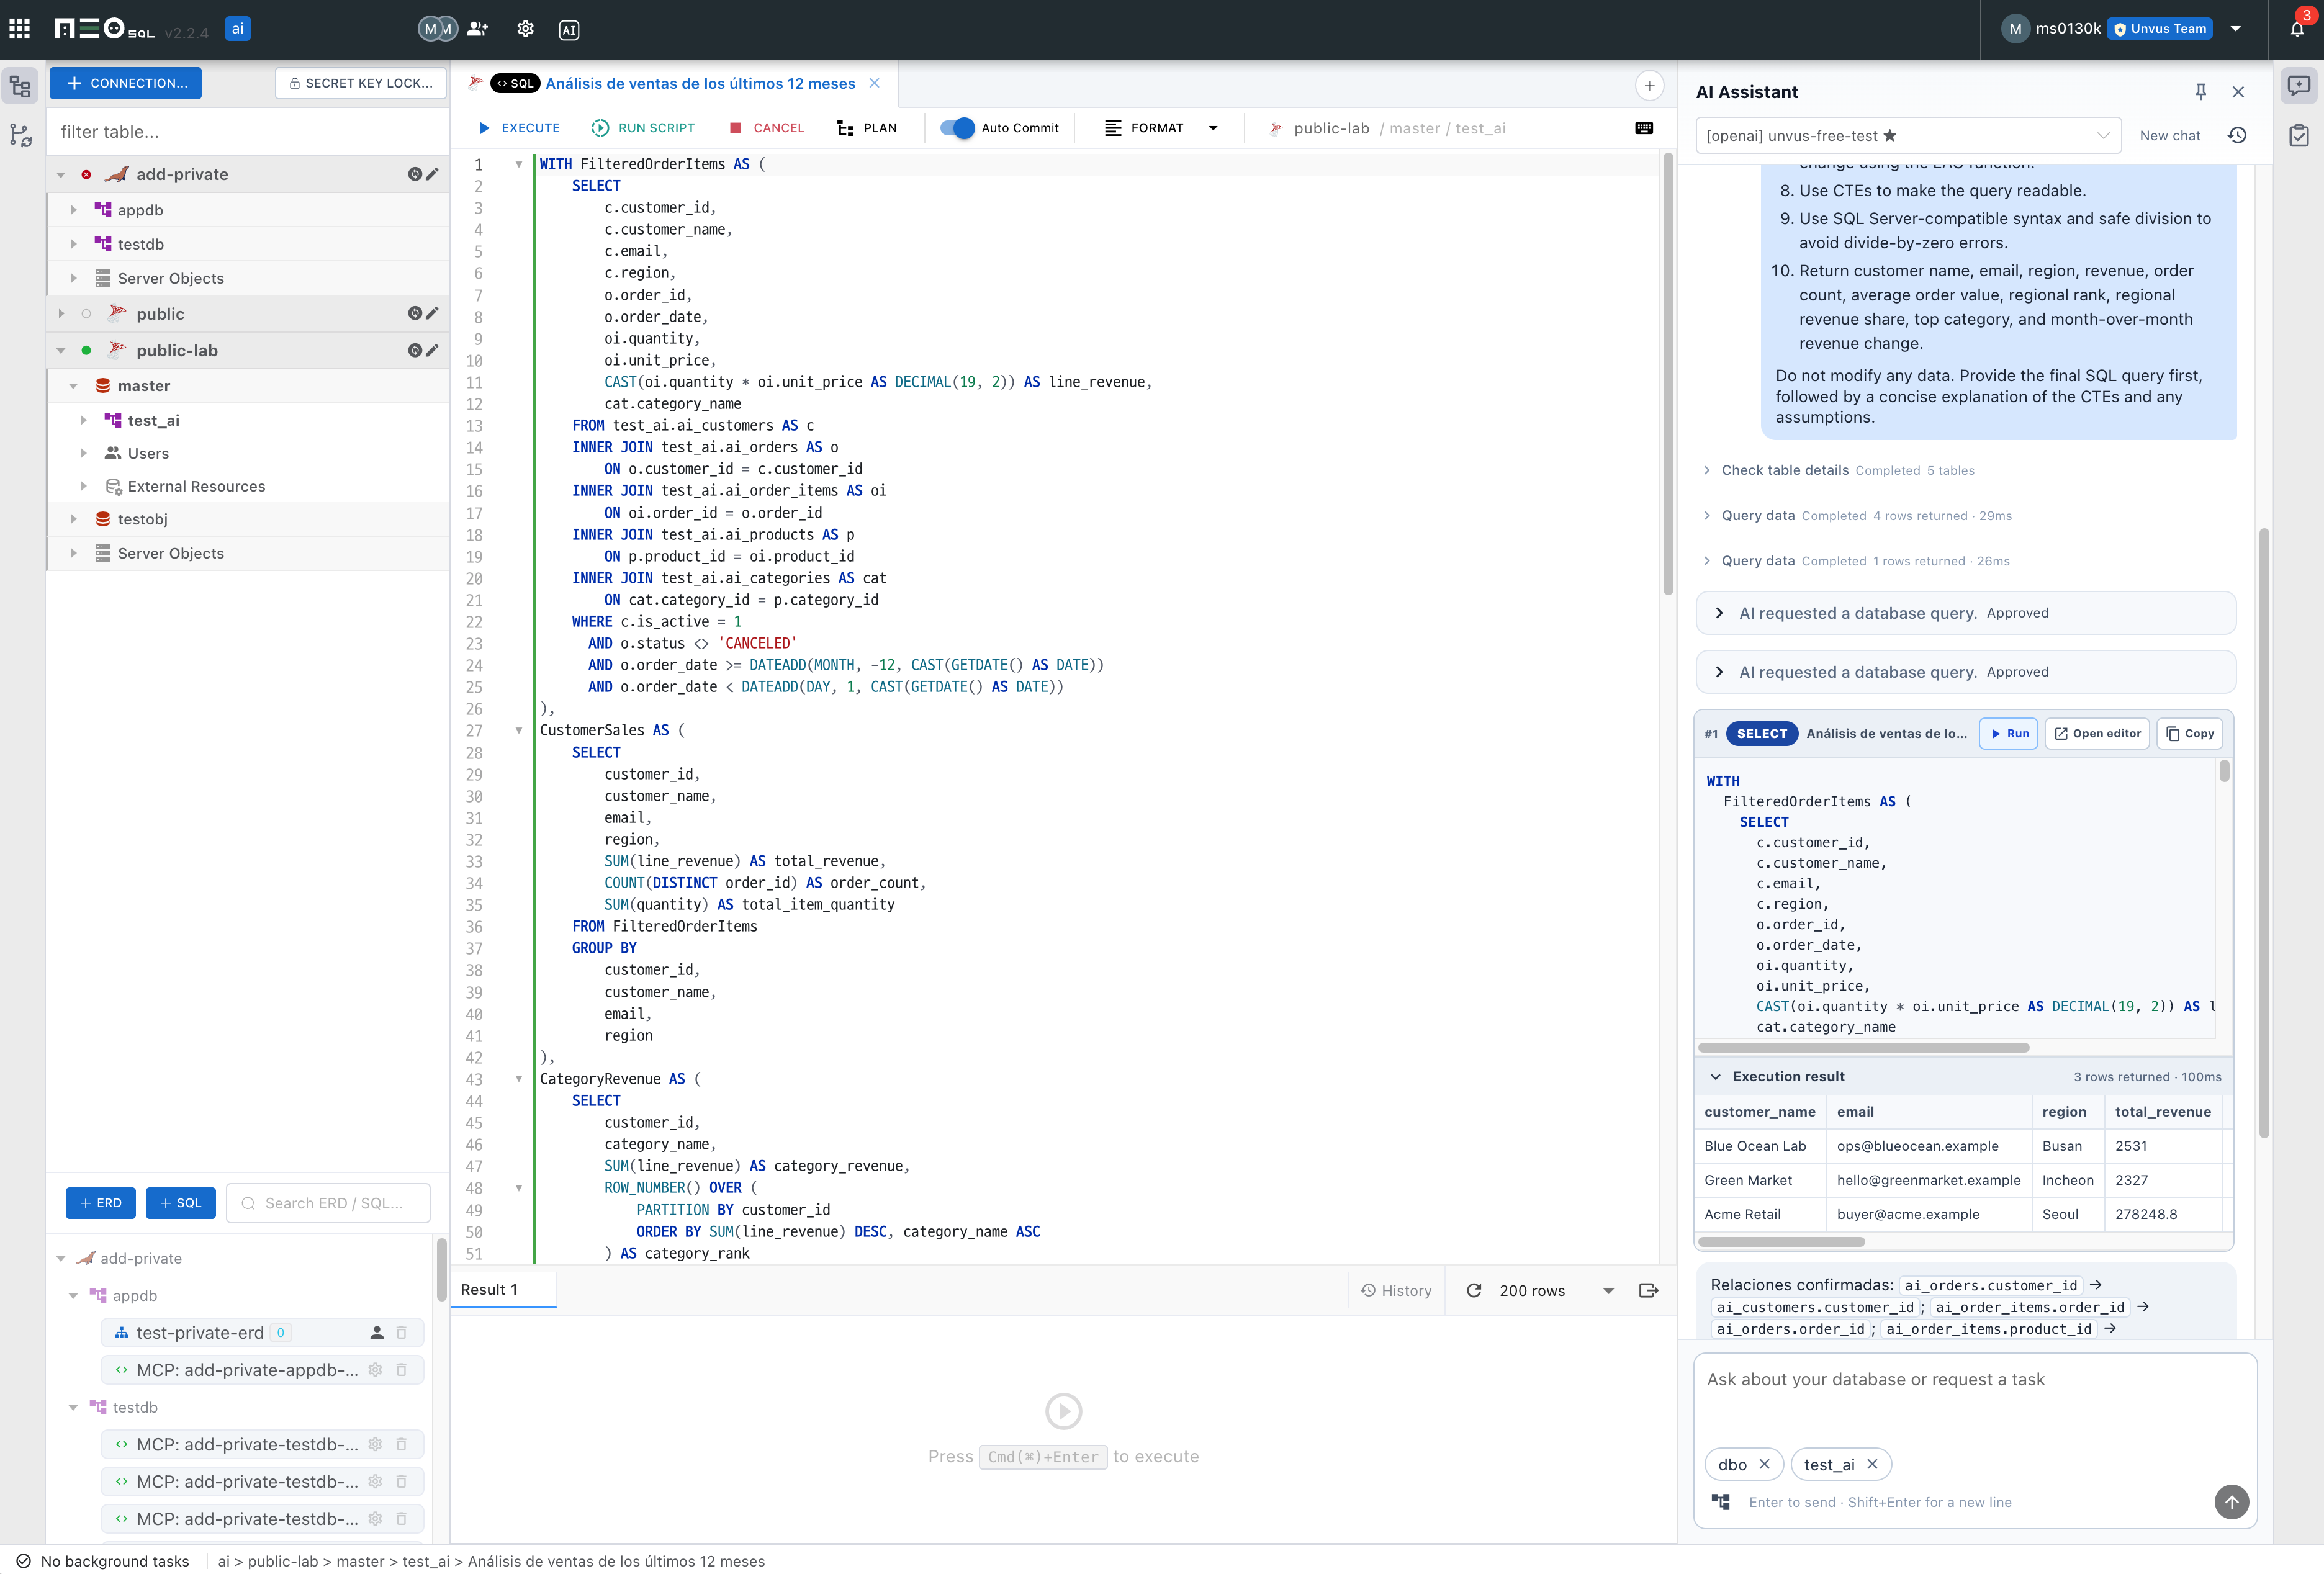The width and height of the screenshot is (2324, 1574).
Task: Click RUN SCRIPT button
Action: coord(643,128)
